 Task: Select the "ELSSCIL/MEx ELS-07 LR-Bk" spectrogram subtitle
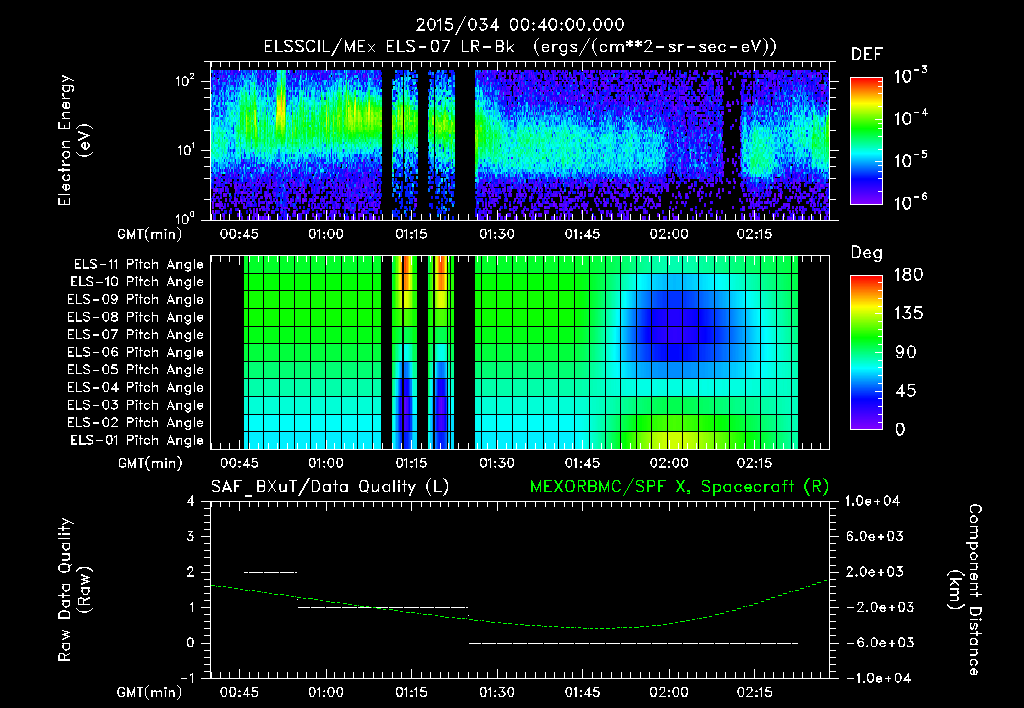[x=389, y=47]
